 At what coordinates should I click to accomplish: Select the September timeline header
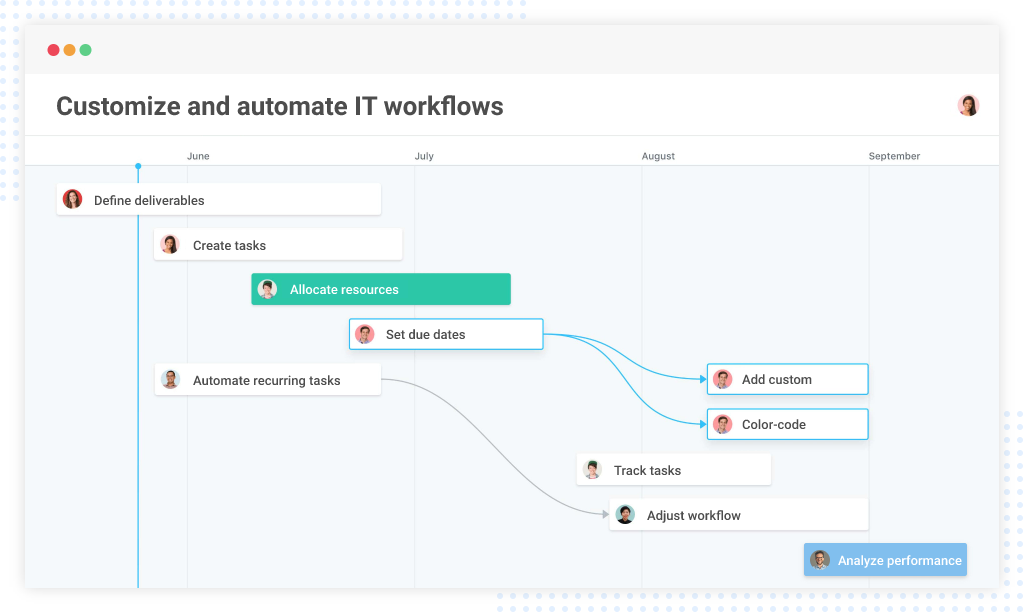point(894,156)
